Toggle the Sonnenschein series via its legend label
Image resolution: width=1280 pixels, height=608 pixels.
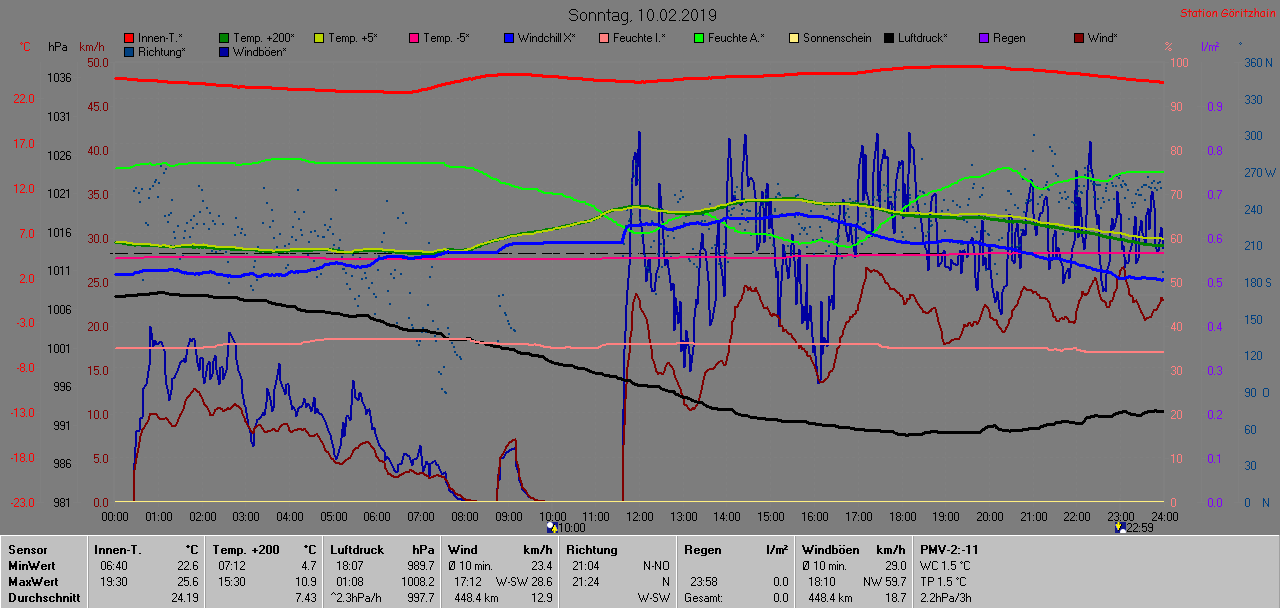point(837,38)
